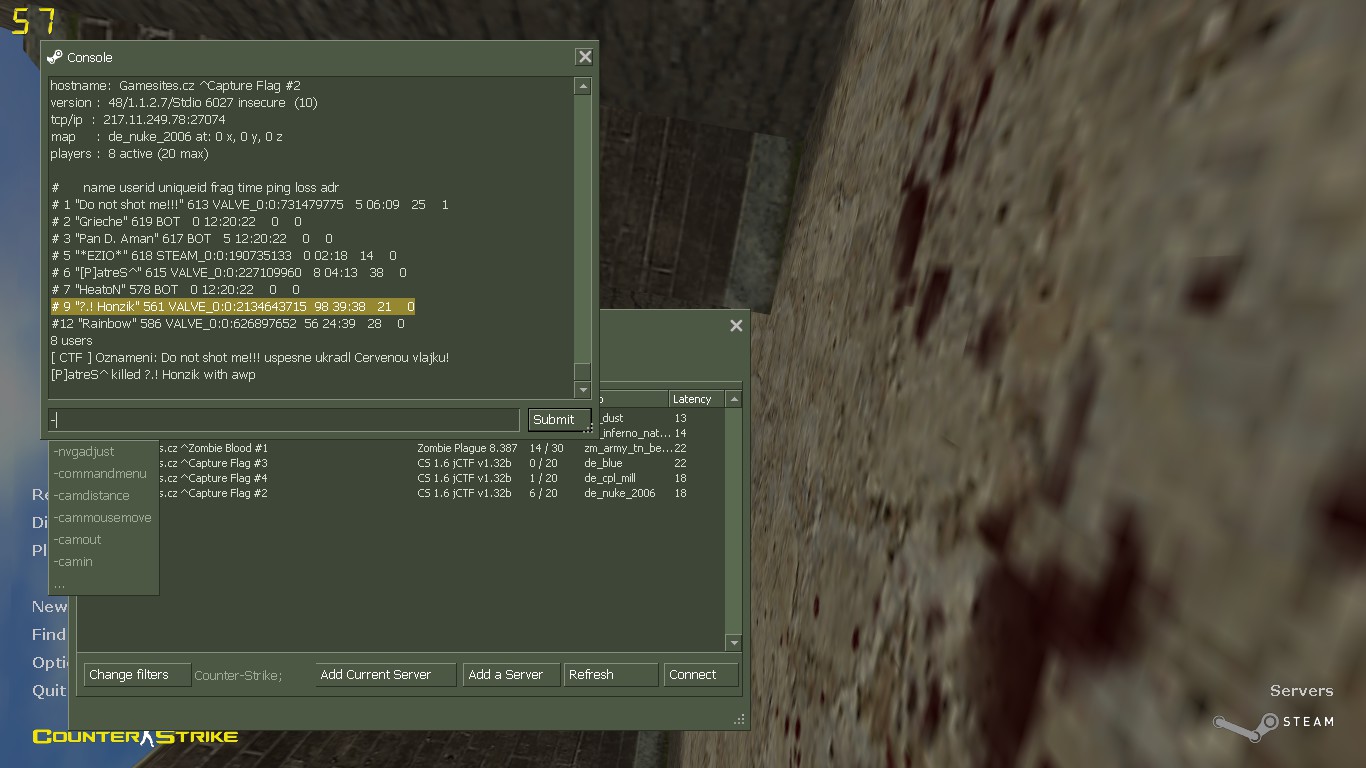
Task: Focus the console command input field
Action: point(283,420)
